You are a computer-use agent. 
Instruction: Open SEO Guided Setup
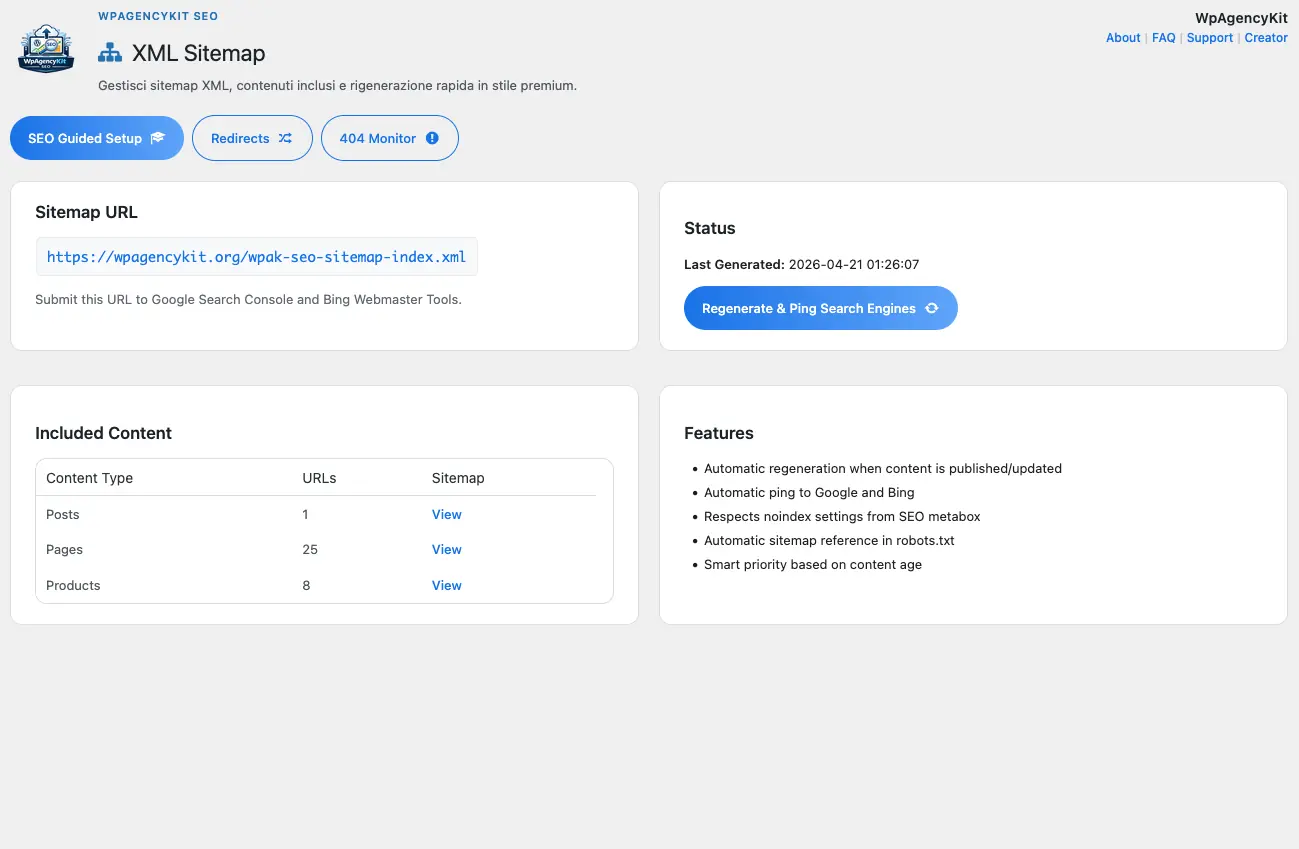(x=97, y=138)
